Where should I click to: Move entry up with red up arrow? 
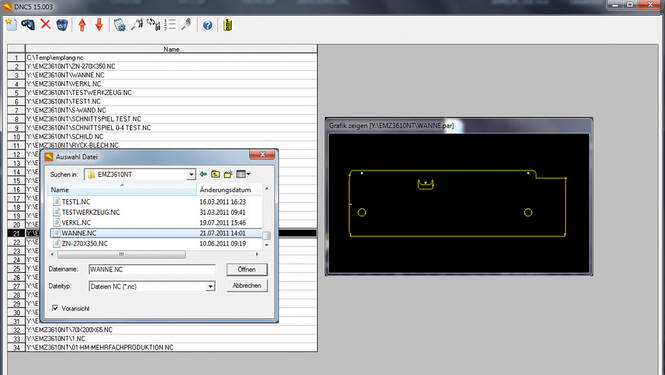pos(82,25)
